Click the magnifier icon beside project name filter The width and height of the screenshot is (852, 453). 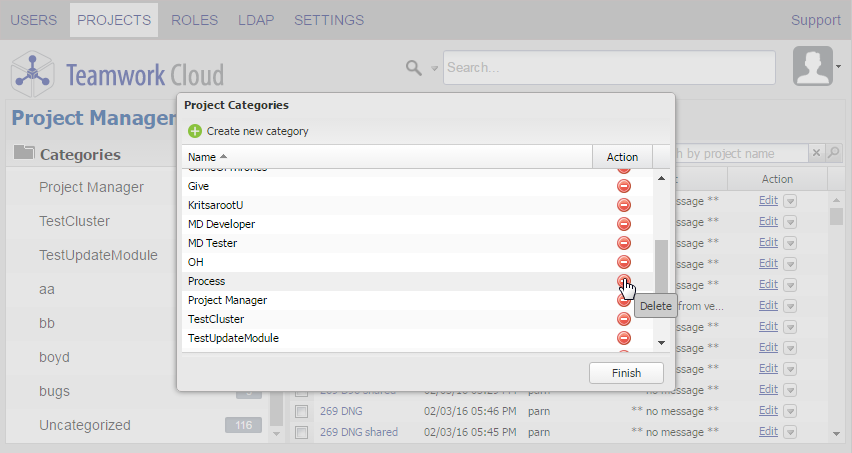click(834, 153)
